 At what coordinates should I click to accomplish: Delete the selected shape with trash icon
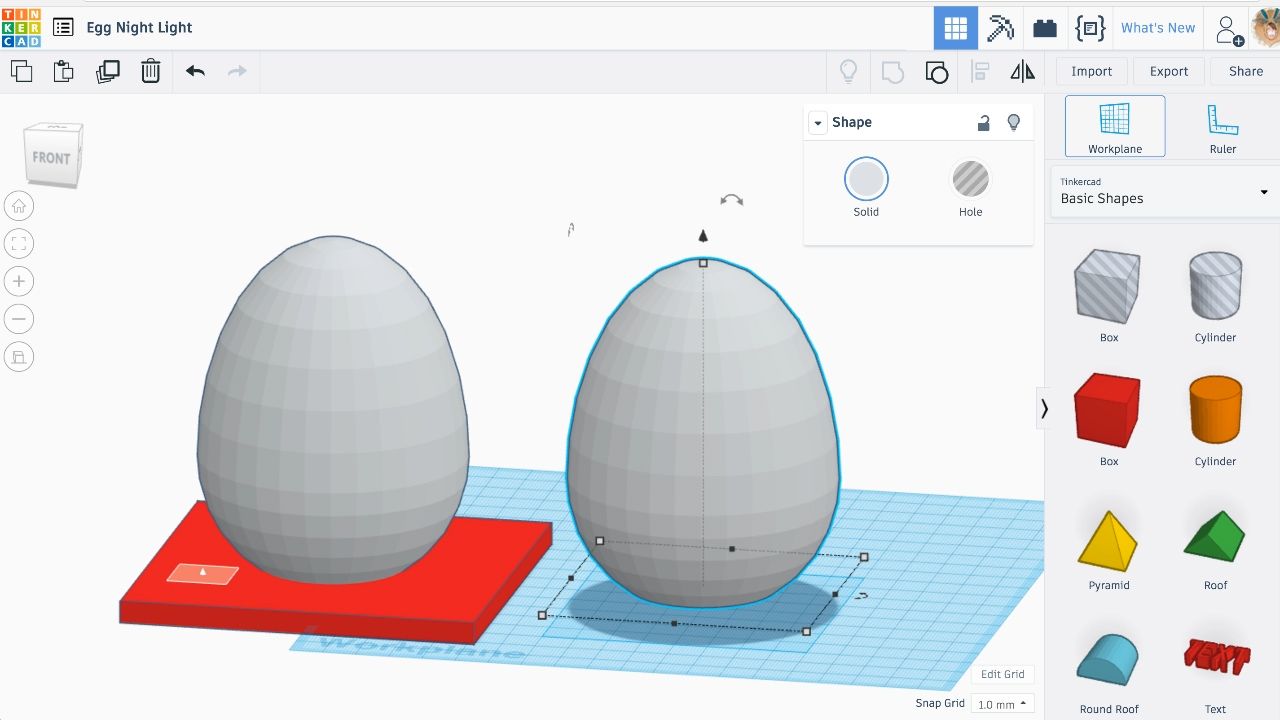(150, 71)
